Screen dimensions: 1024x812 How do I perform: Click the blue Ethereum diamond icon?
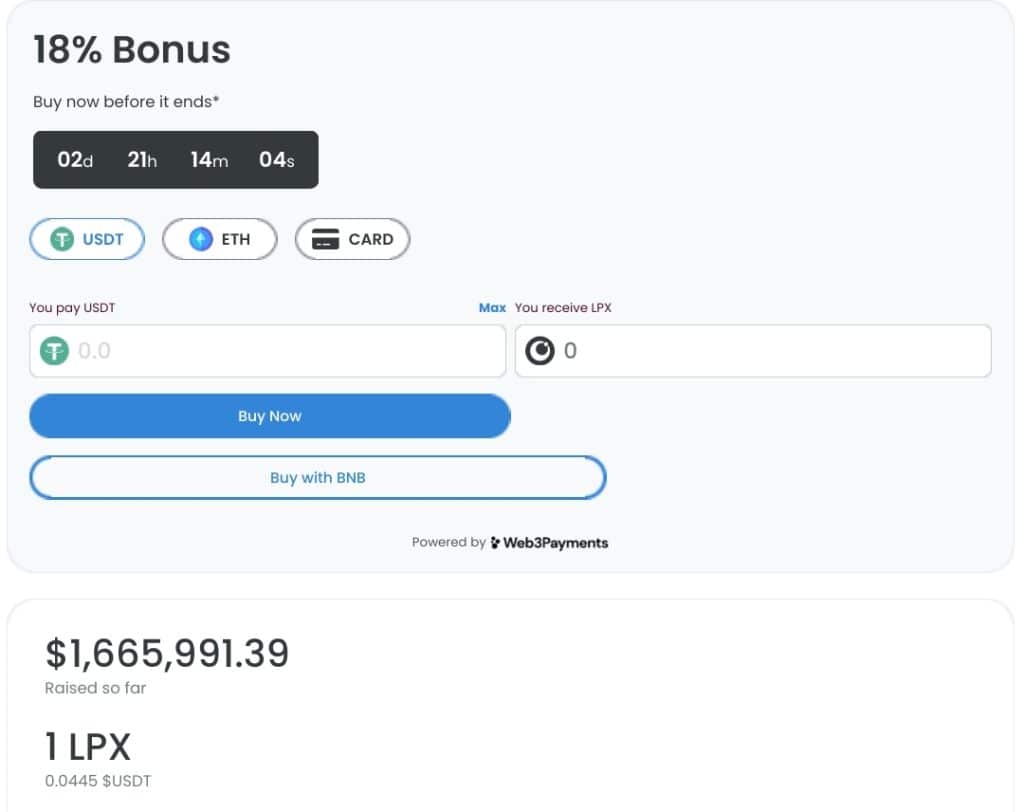coord(200,239)
